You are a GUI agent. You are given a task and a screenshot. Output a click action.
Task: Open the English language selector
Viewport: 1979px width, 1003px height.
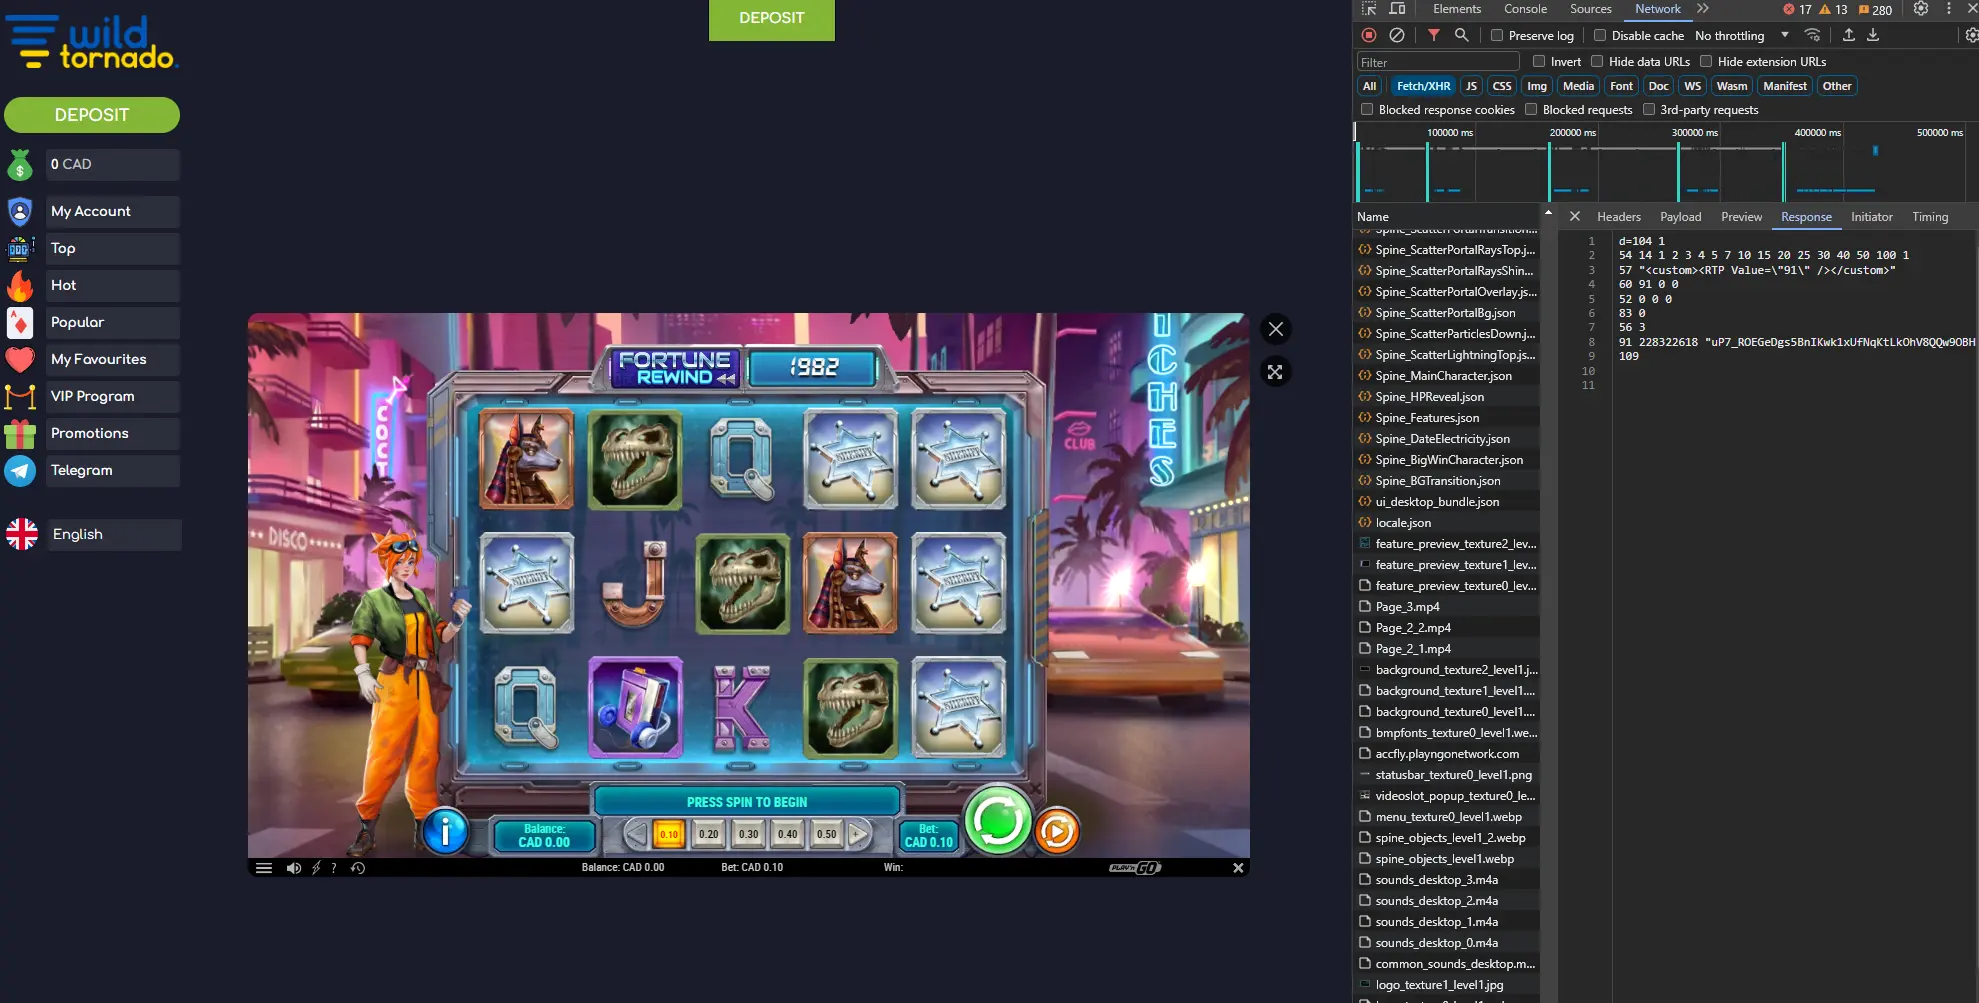113,534
